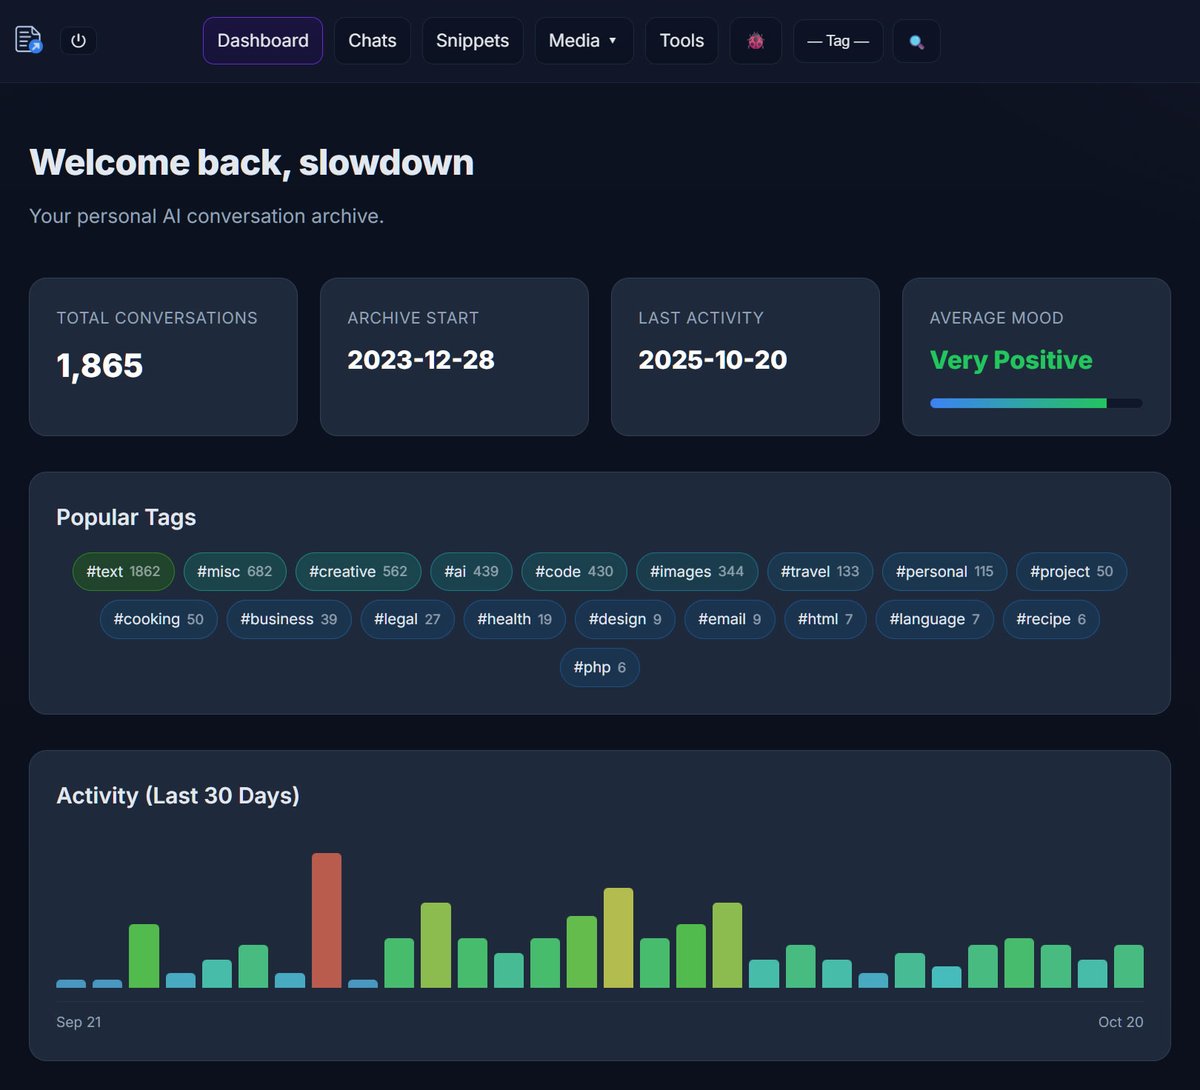
Task: Click the document archive icon top-left
Action: tap(27, 38)
